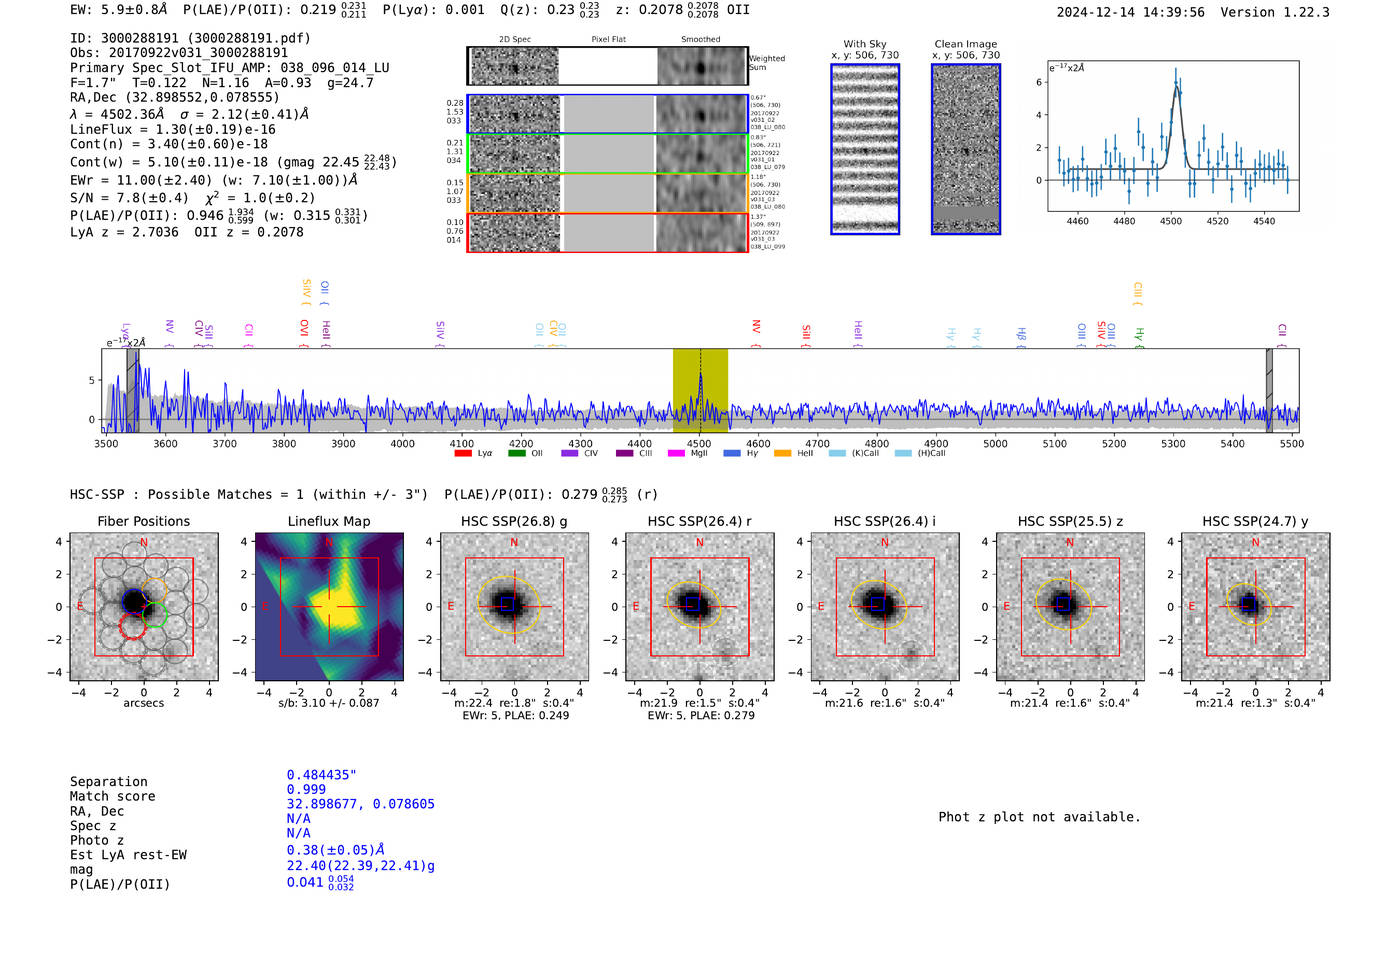Viewport: 1400px width, 953px height.
Task: Click the timestamp '2024-12-14 14:39:56'
Action: 1131,12
